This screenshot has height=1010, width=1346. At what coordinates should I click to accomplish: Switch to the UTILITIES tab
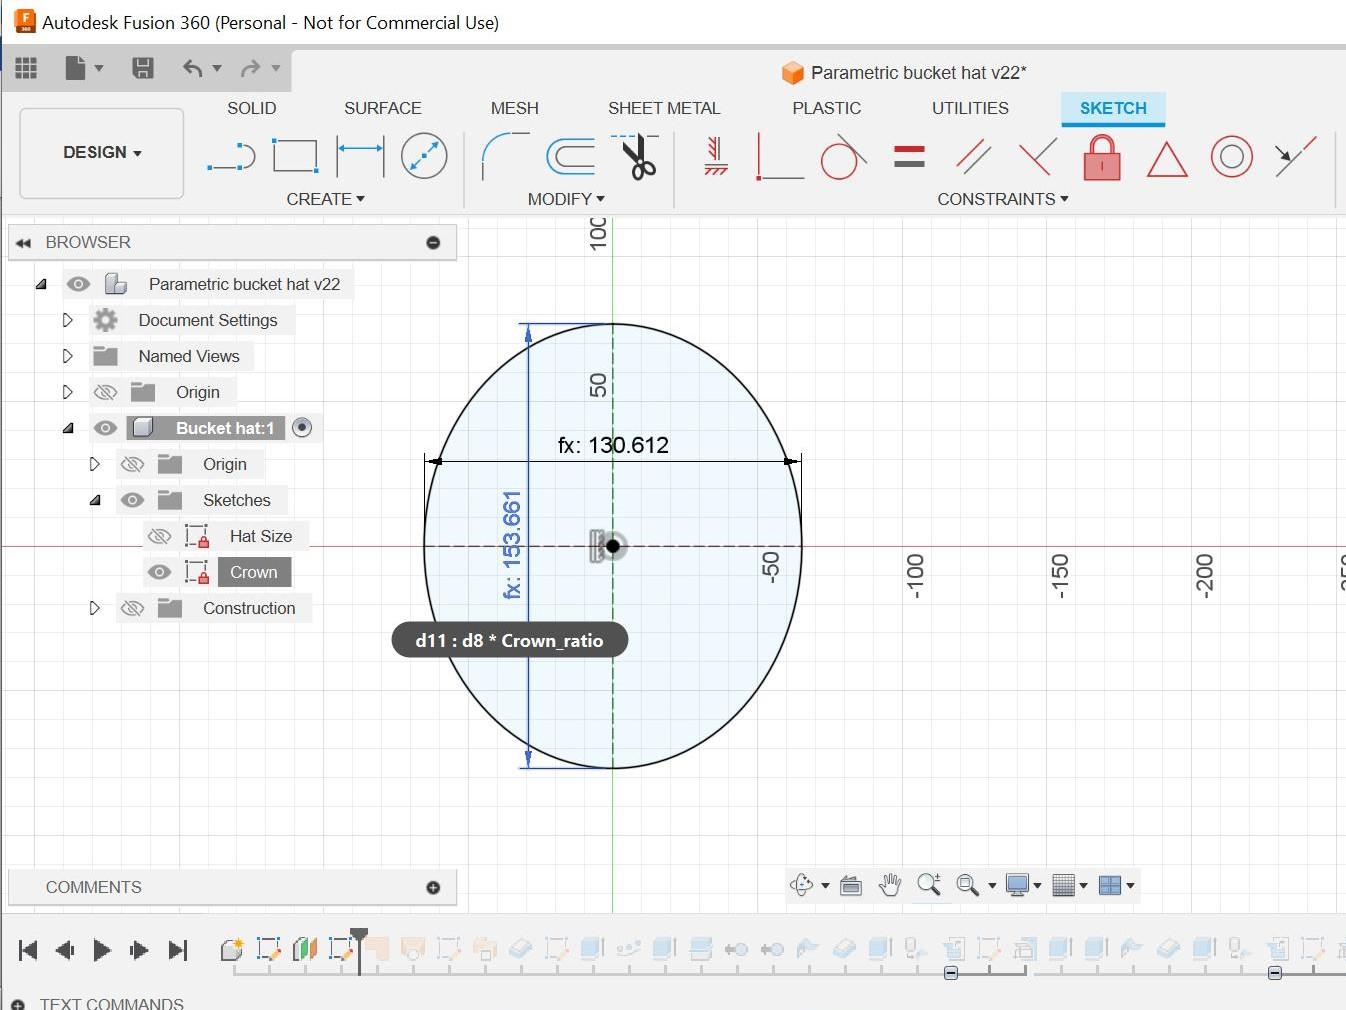pyautogui.click(x=971, y=108)
